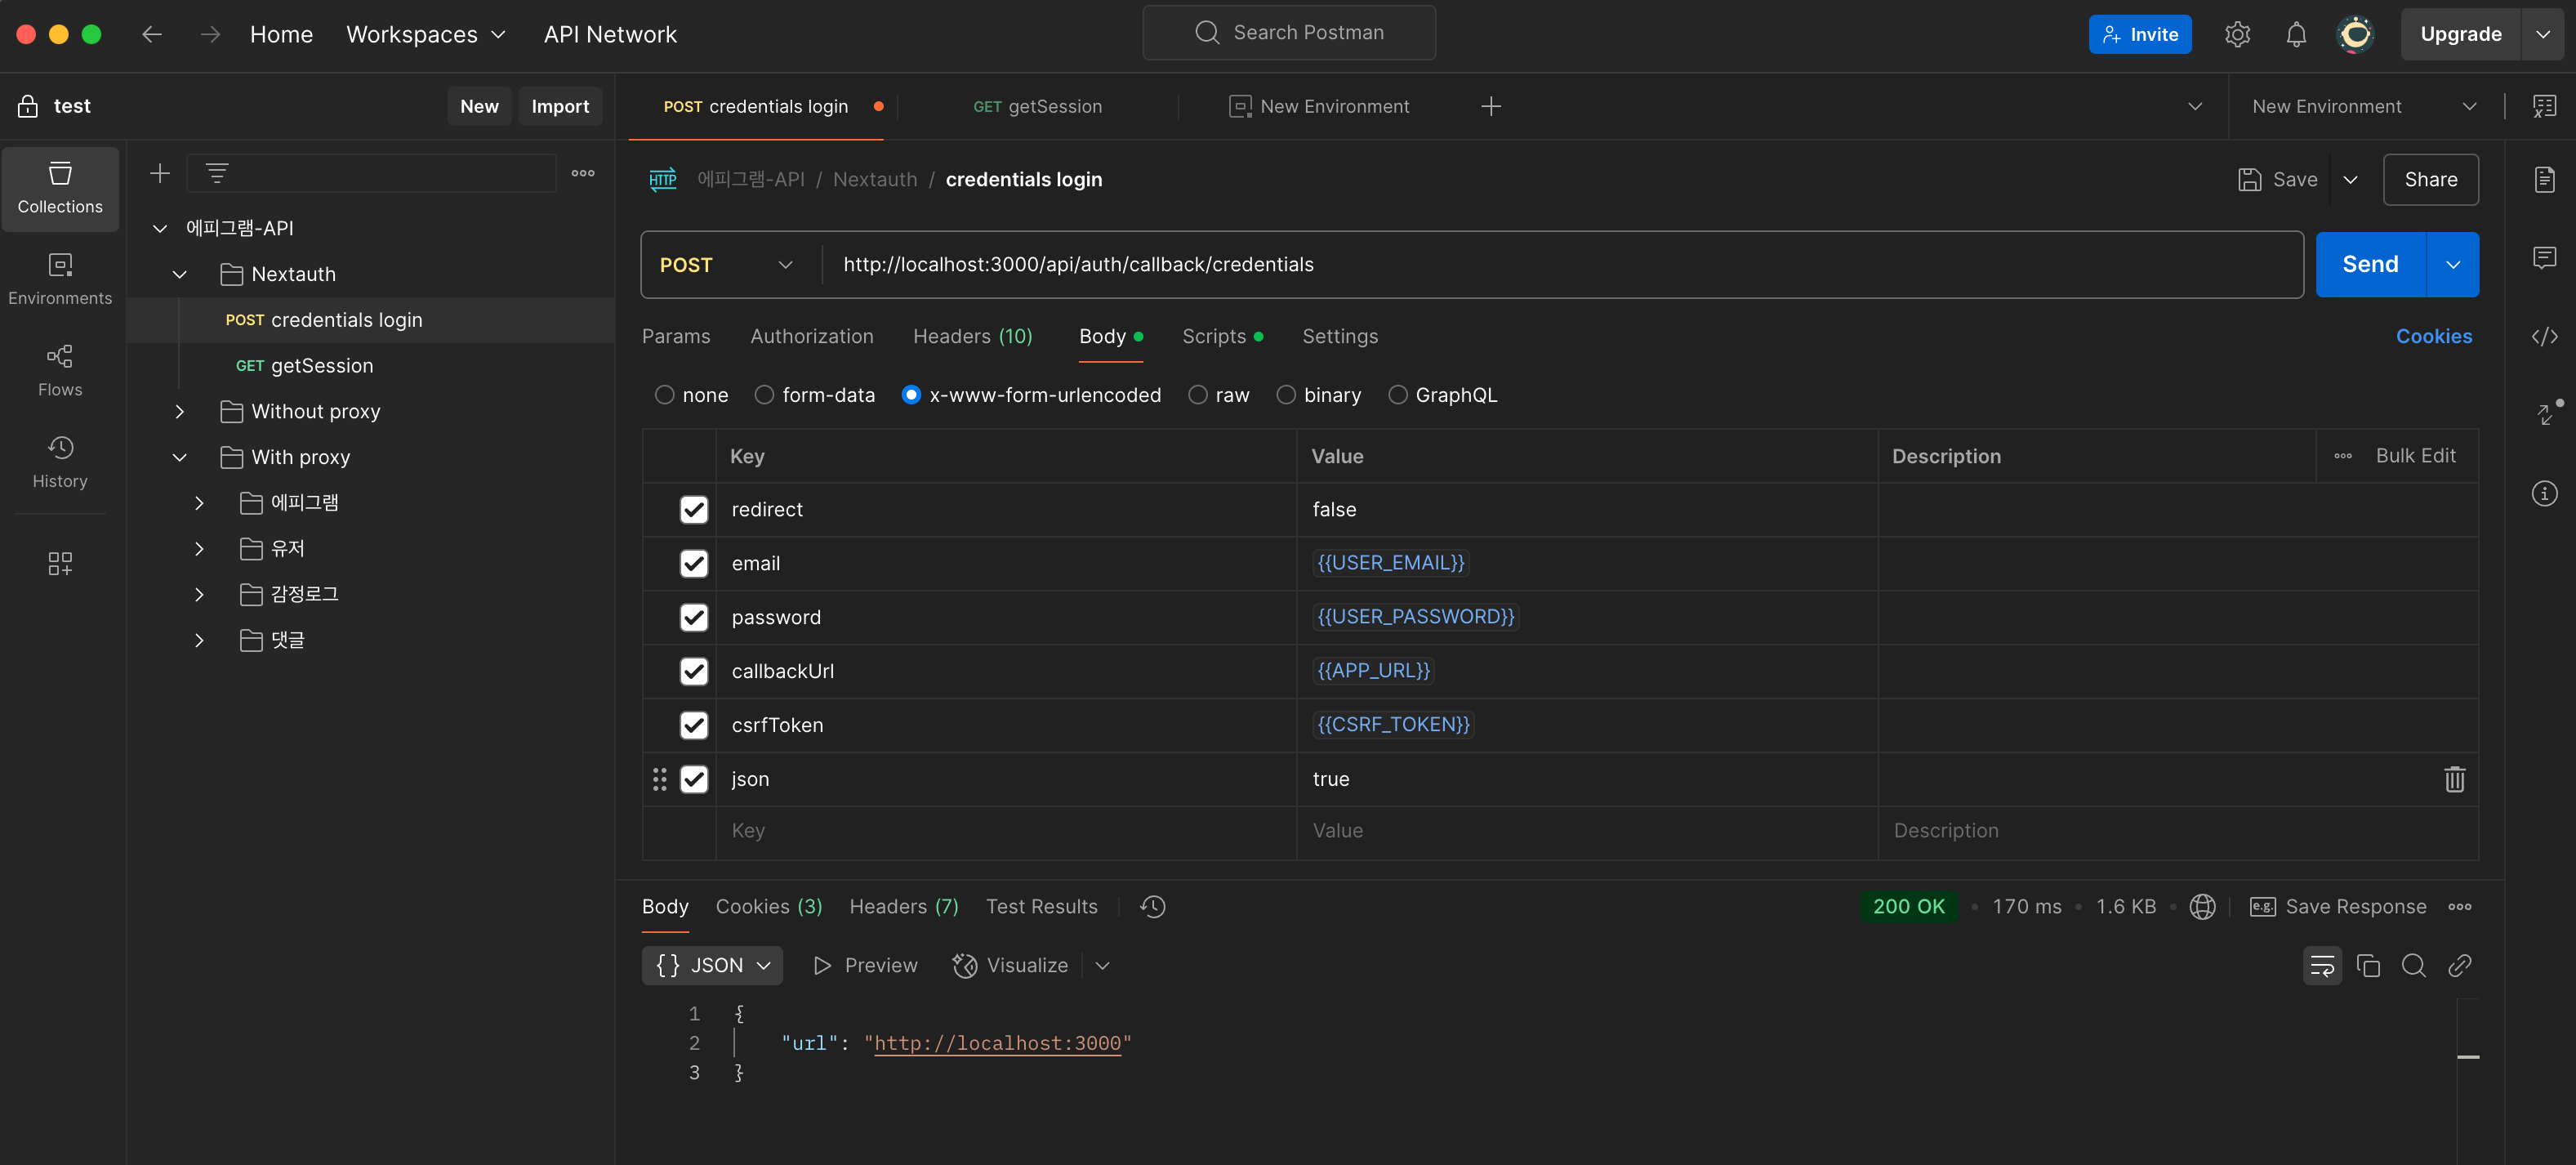
Task: Click the code snippet icon
Action: pos(2544,336)
